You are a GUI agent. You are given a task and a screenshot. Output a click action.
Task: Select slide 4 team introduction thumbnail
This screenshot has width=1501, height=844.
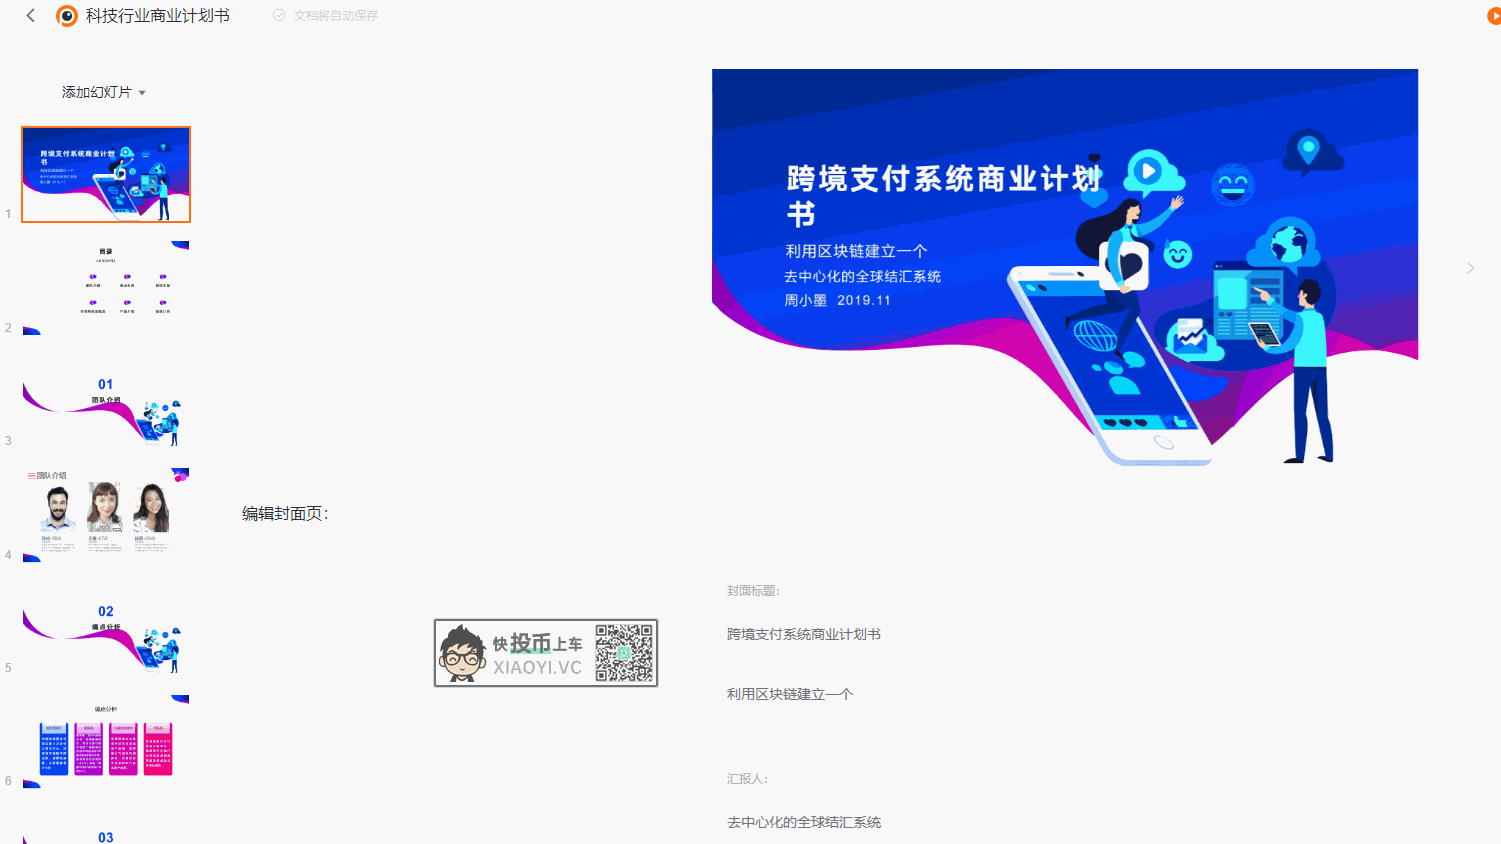coord(106,515)
